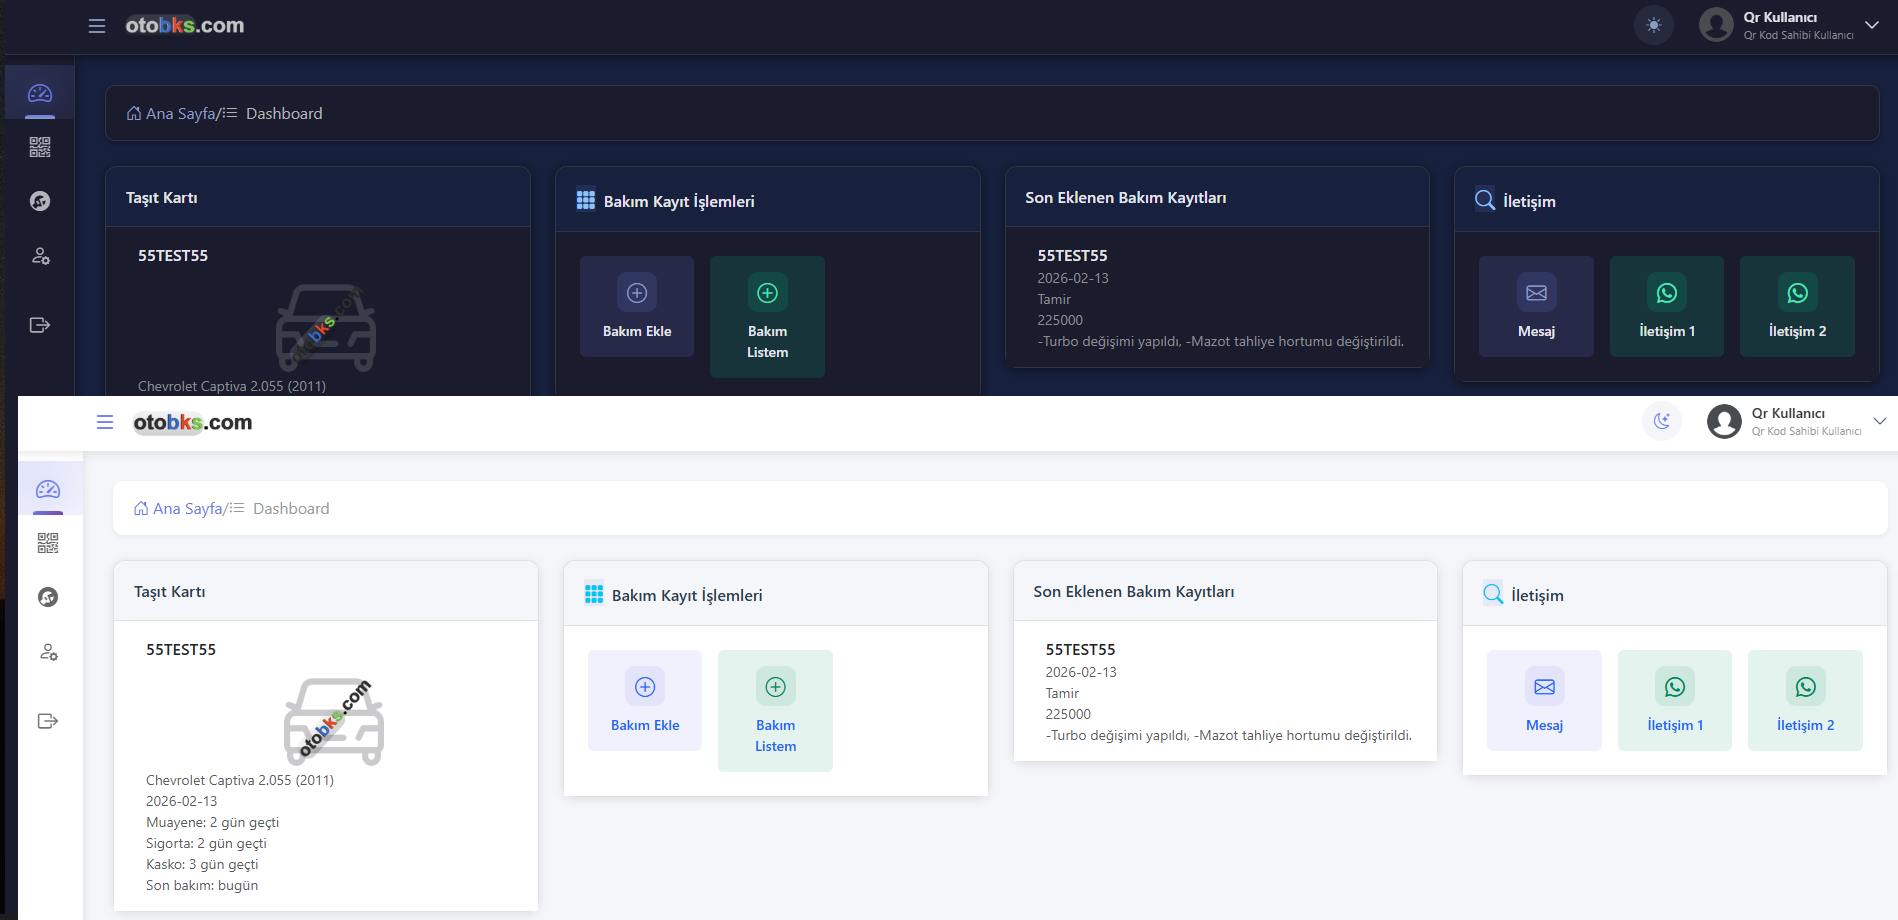
Task: Toggle the sidebar with the hamburger menu
Action: [x=105, y=422]
